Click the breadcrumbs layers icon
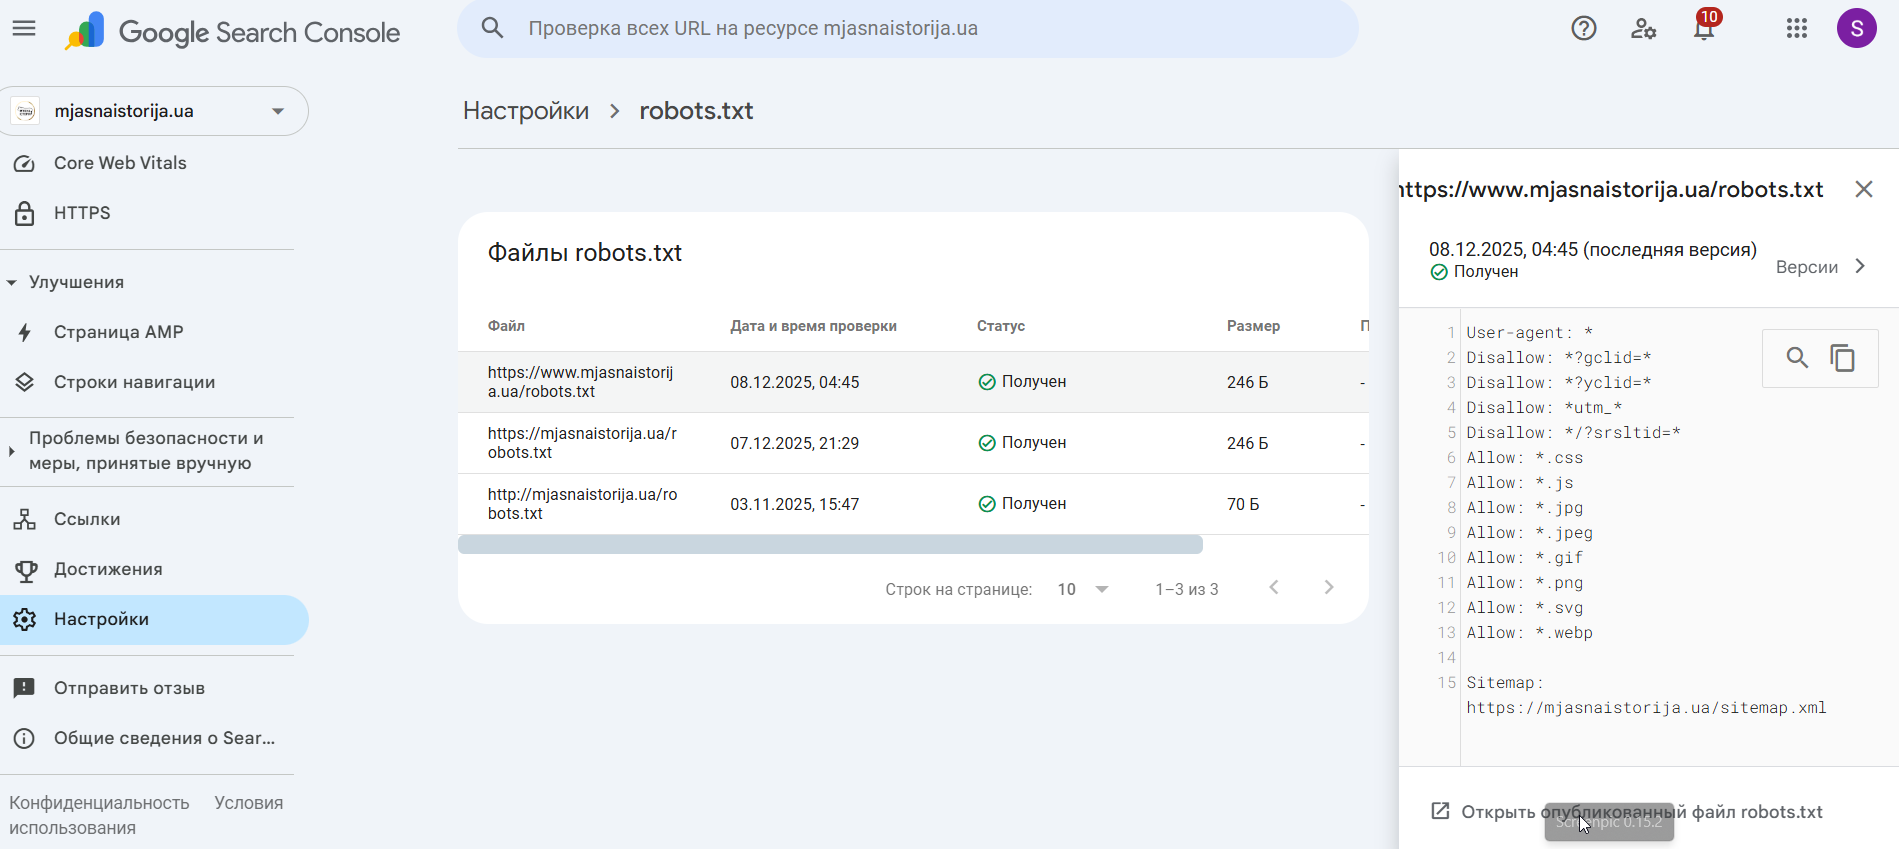 point(25,382)
